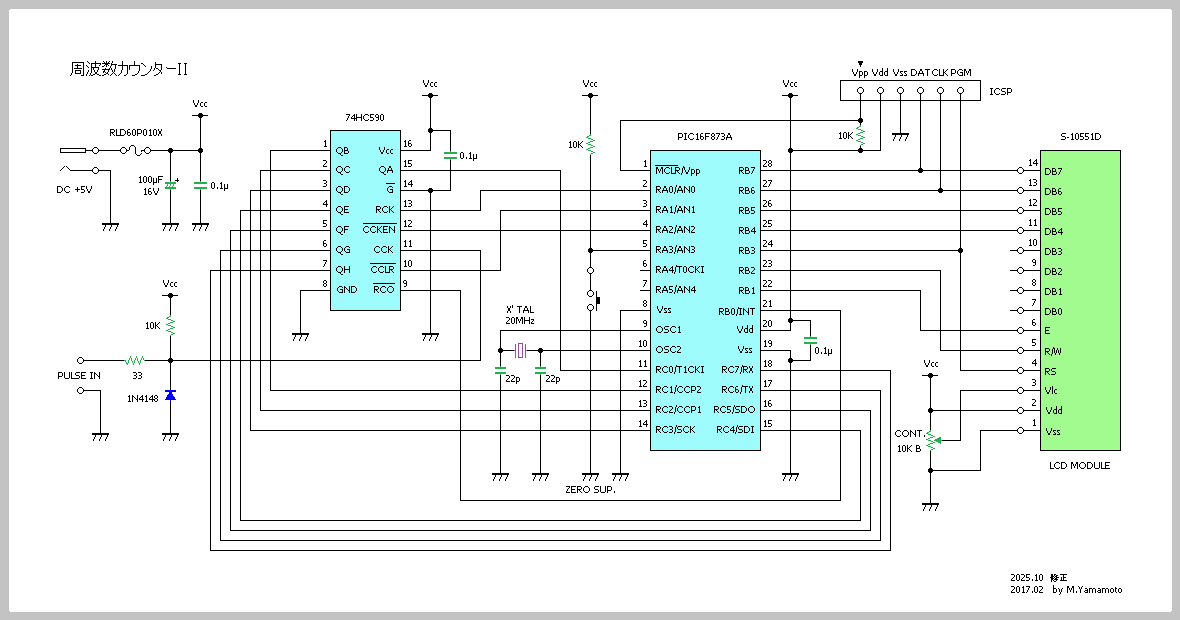
Task: Select the blue 1N4148 diode symbol
Action: pyautogui.click(x=170, y=396)
